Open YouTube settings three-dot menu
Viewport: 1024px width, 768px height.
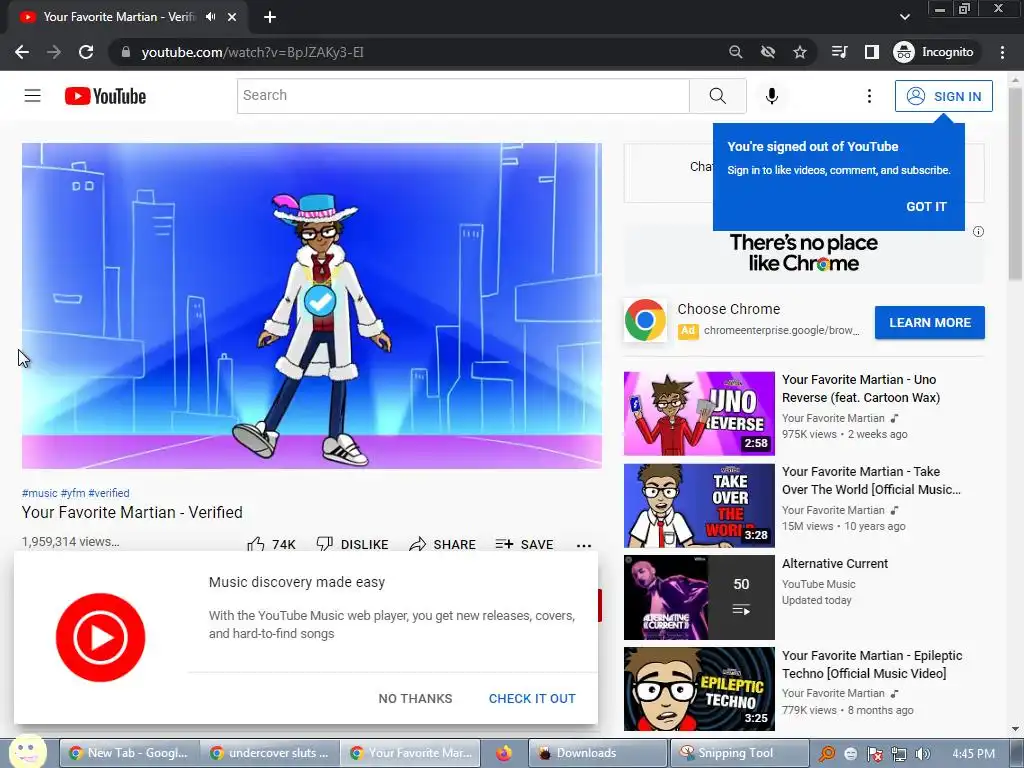869,96
